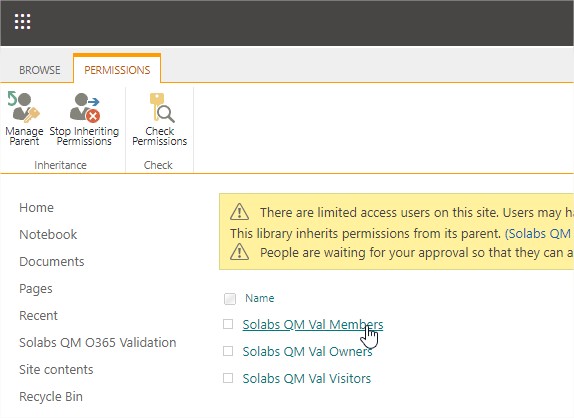This screenshot has width=574, height=418.
Task: Click Recent in the sidebar
Action: (38, 316)
